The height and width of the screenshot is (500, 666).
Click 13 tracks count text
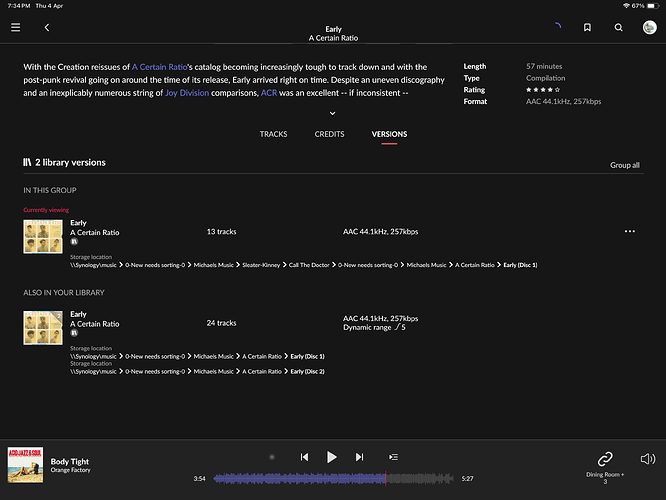tap(221, 232)
